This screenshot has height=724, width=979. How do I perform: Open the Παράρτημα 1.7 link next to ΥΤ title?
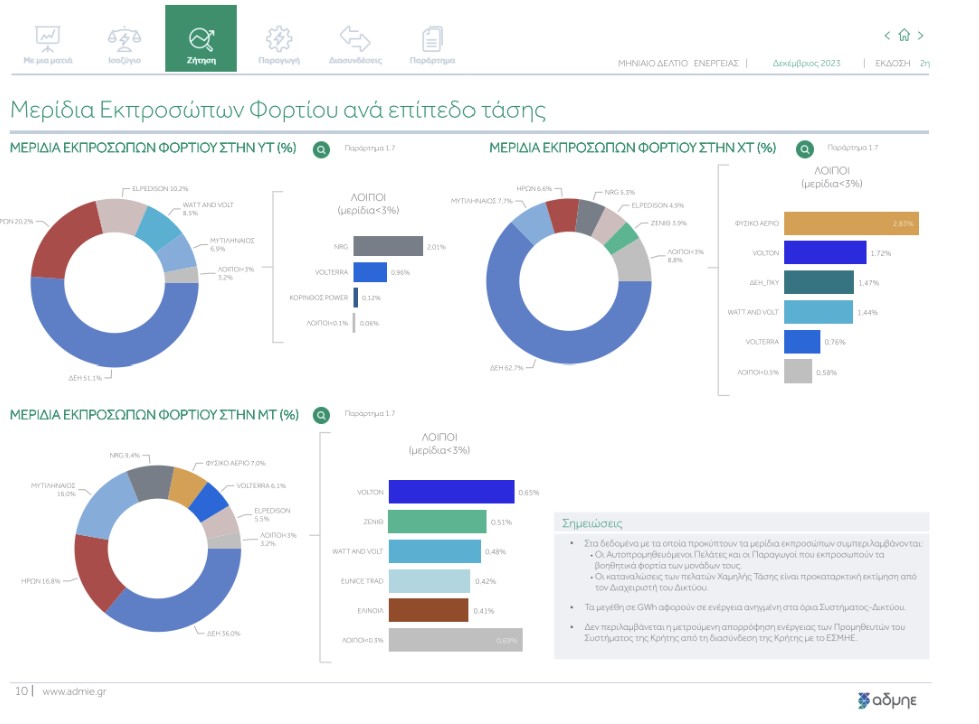(370, 148)
